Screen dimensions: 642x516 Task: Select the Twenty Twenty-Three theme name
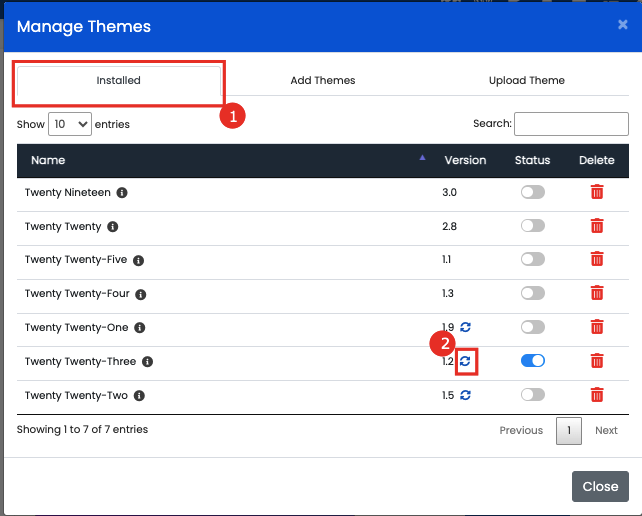coord(80,362)
